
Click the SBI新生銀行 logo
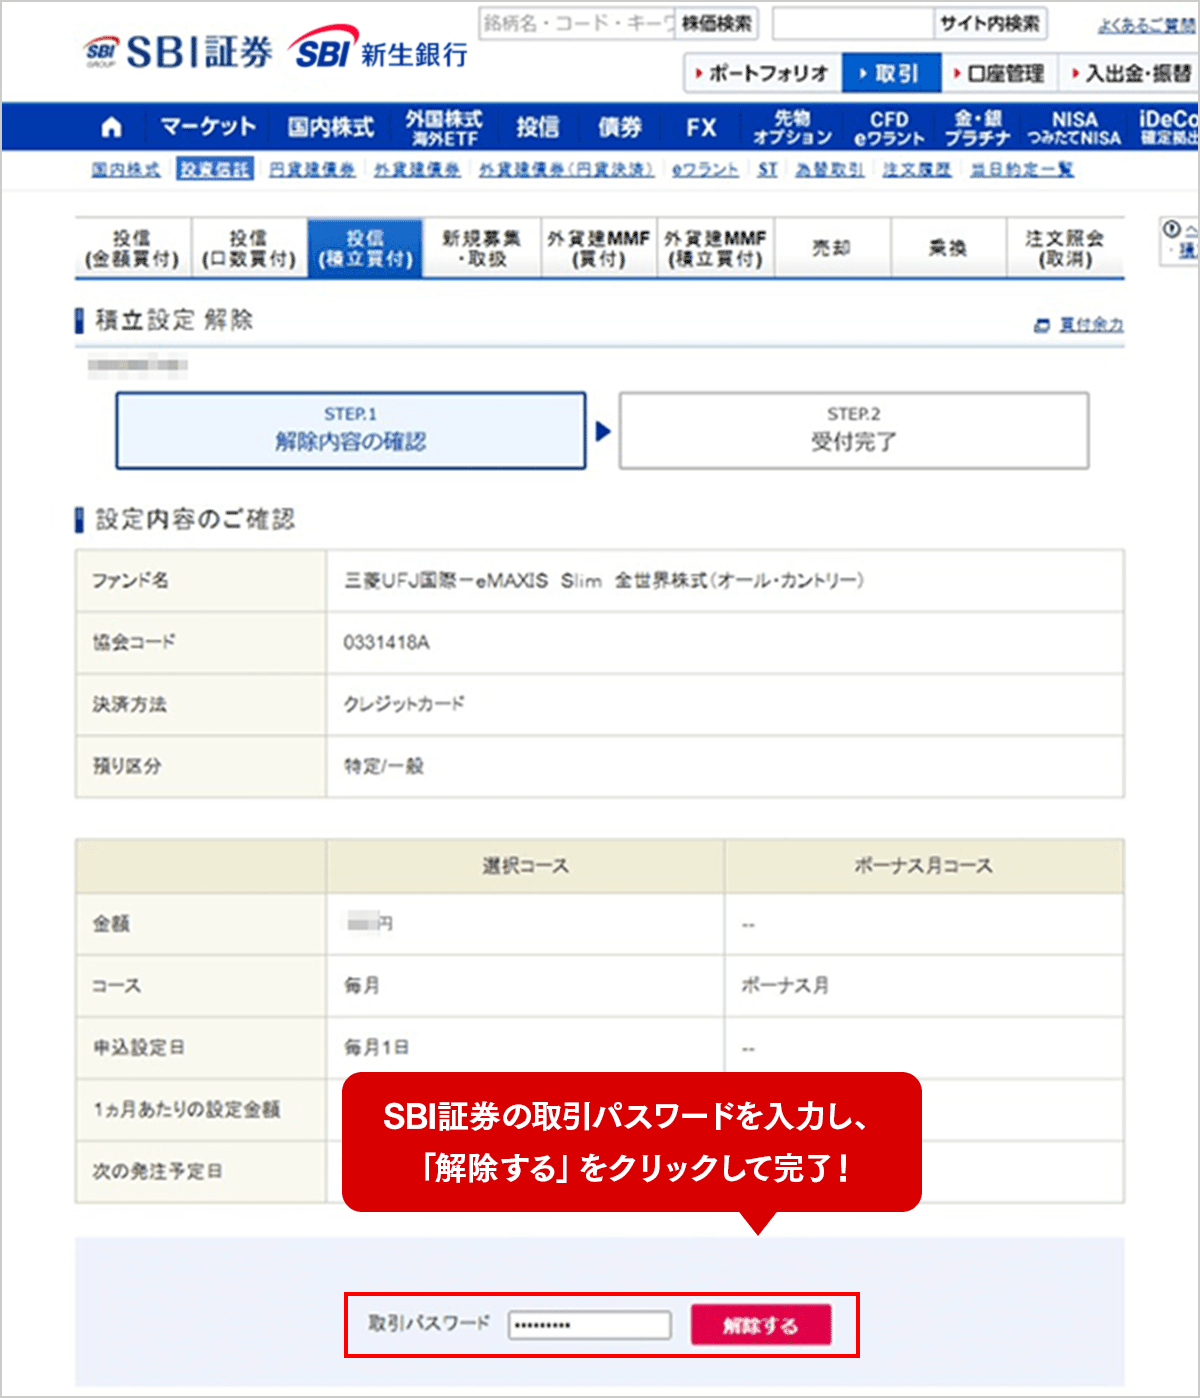click(380, 50)
